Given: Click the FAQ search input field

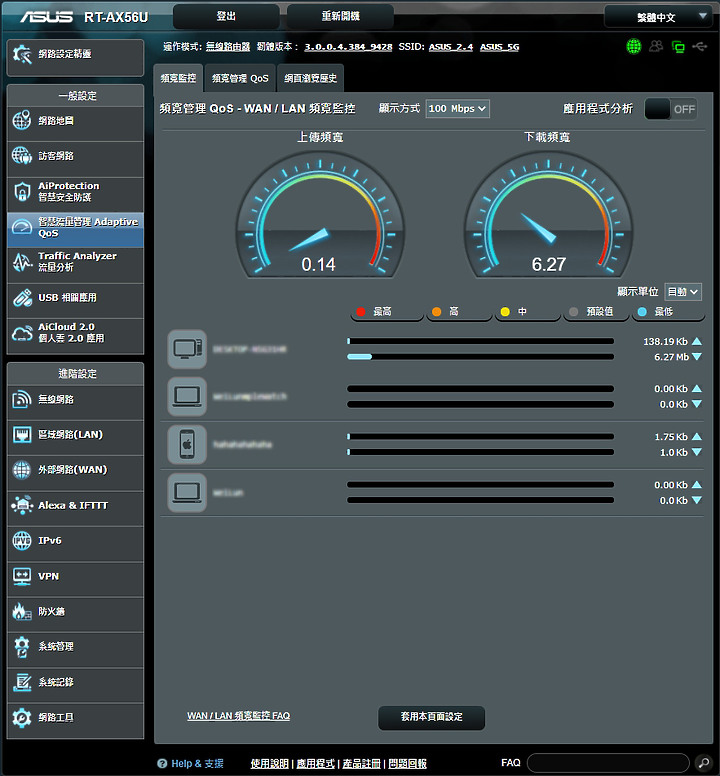Looking at the screenshot, I should pos(608,763).
